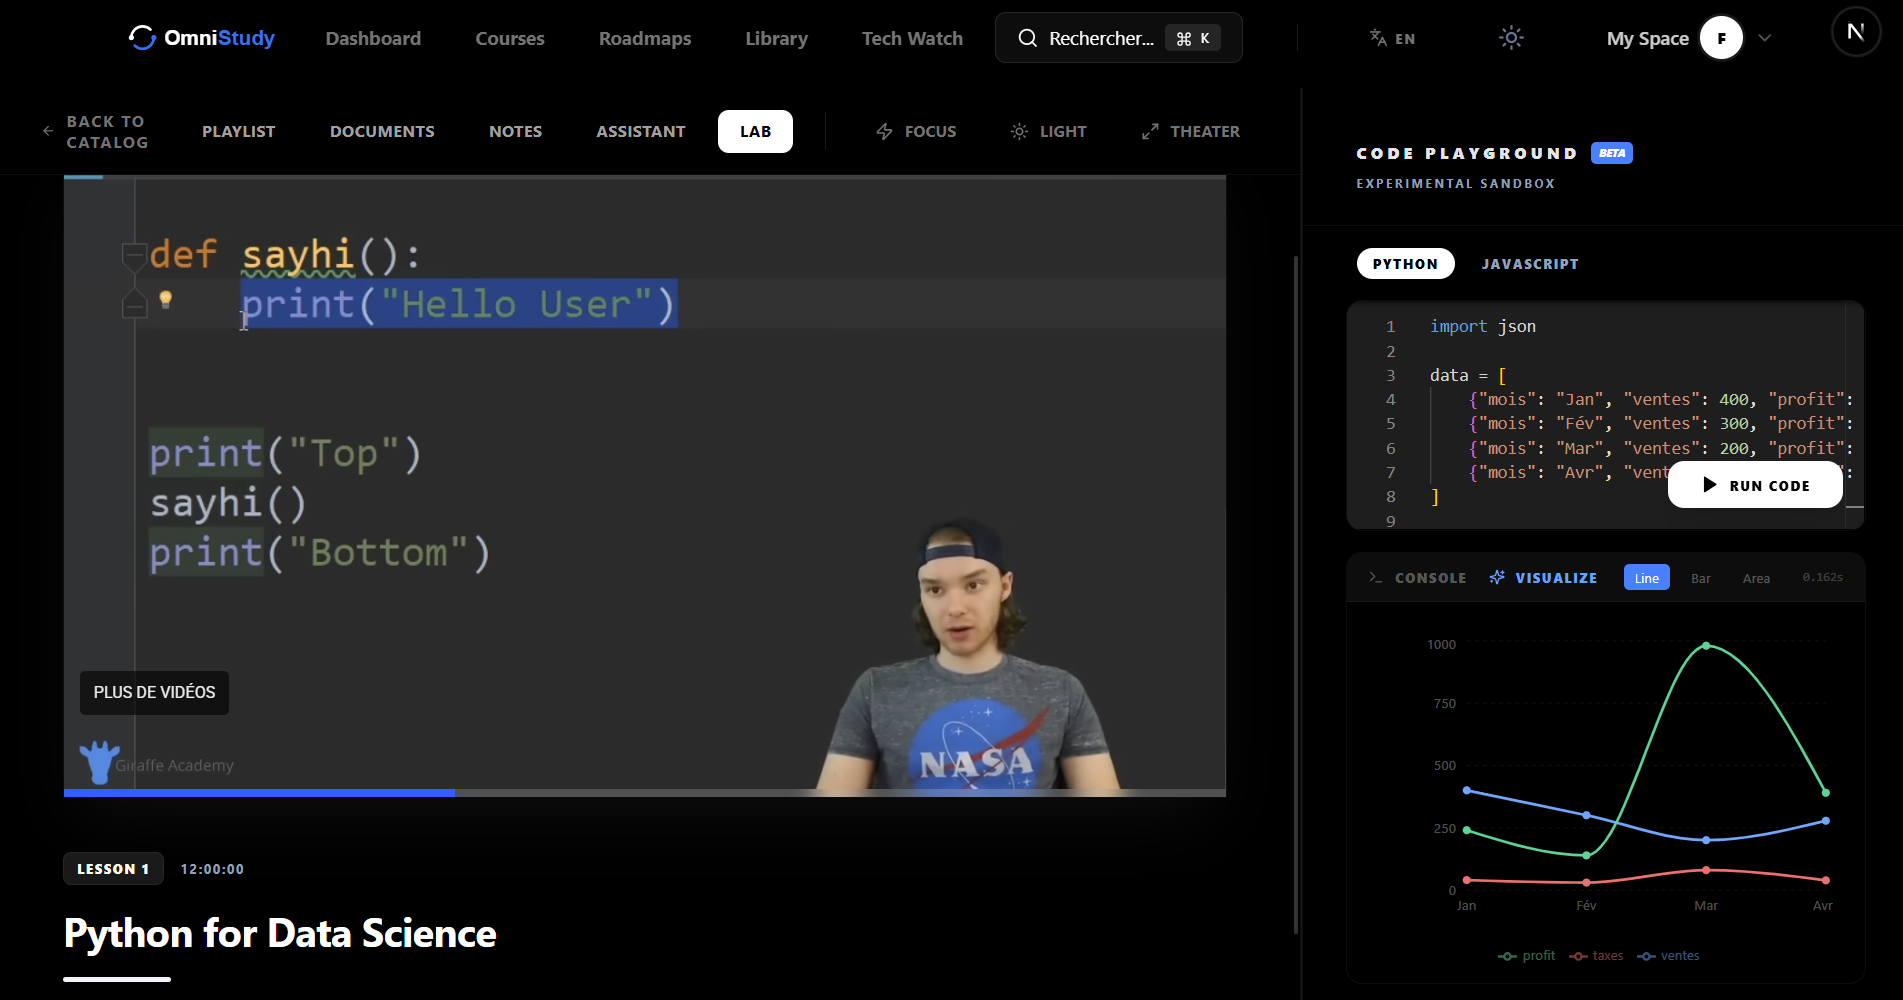This screenshot has width=1903, height=1000.
Task: Click the Plus de vidéos button
Action: [154, 692]
